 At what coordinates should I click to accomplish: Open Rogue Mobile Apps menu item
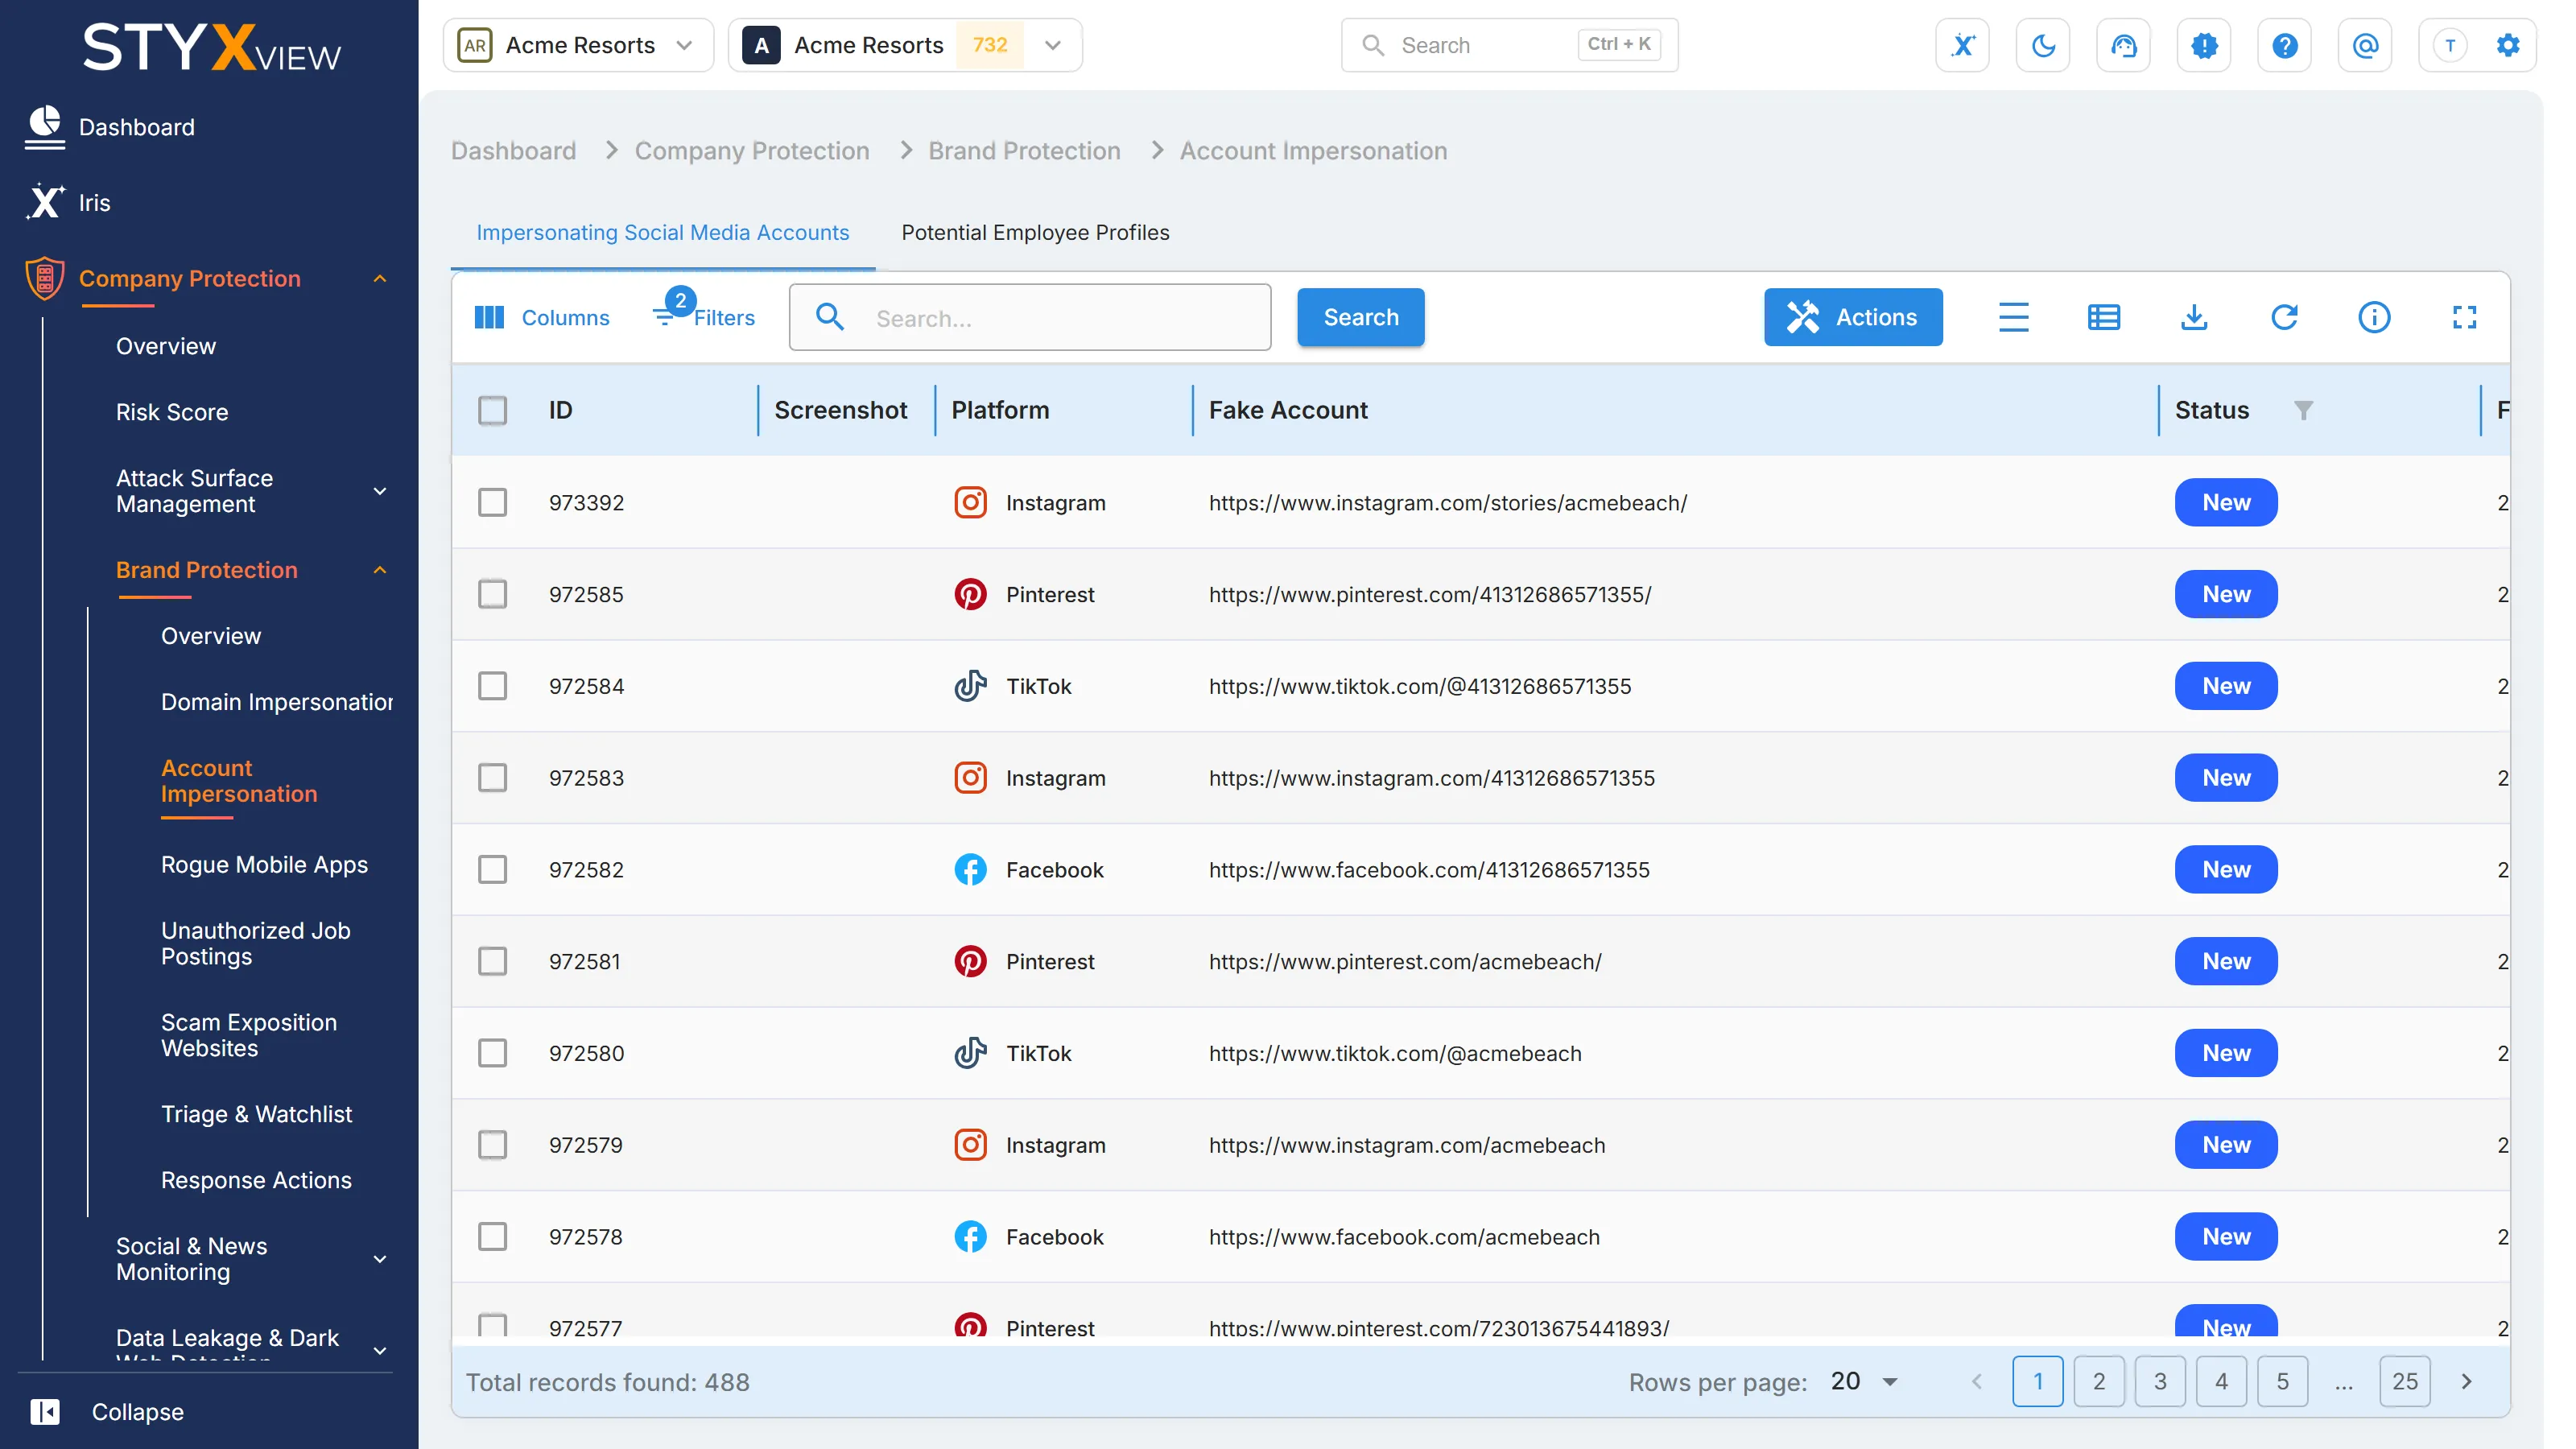264,864
